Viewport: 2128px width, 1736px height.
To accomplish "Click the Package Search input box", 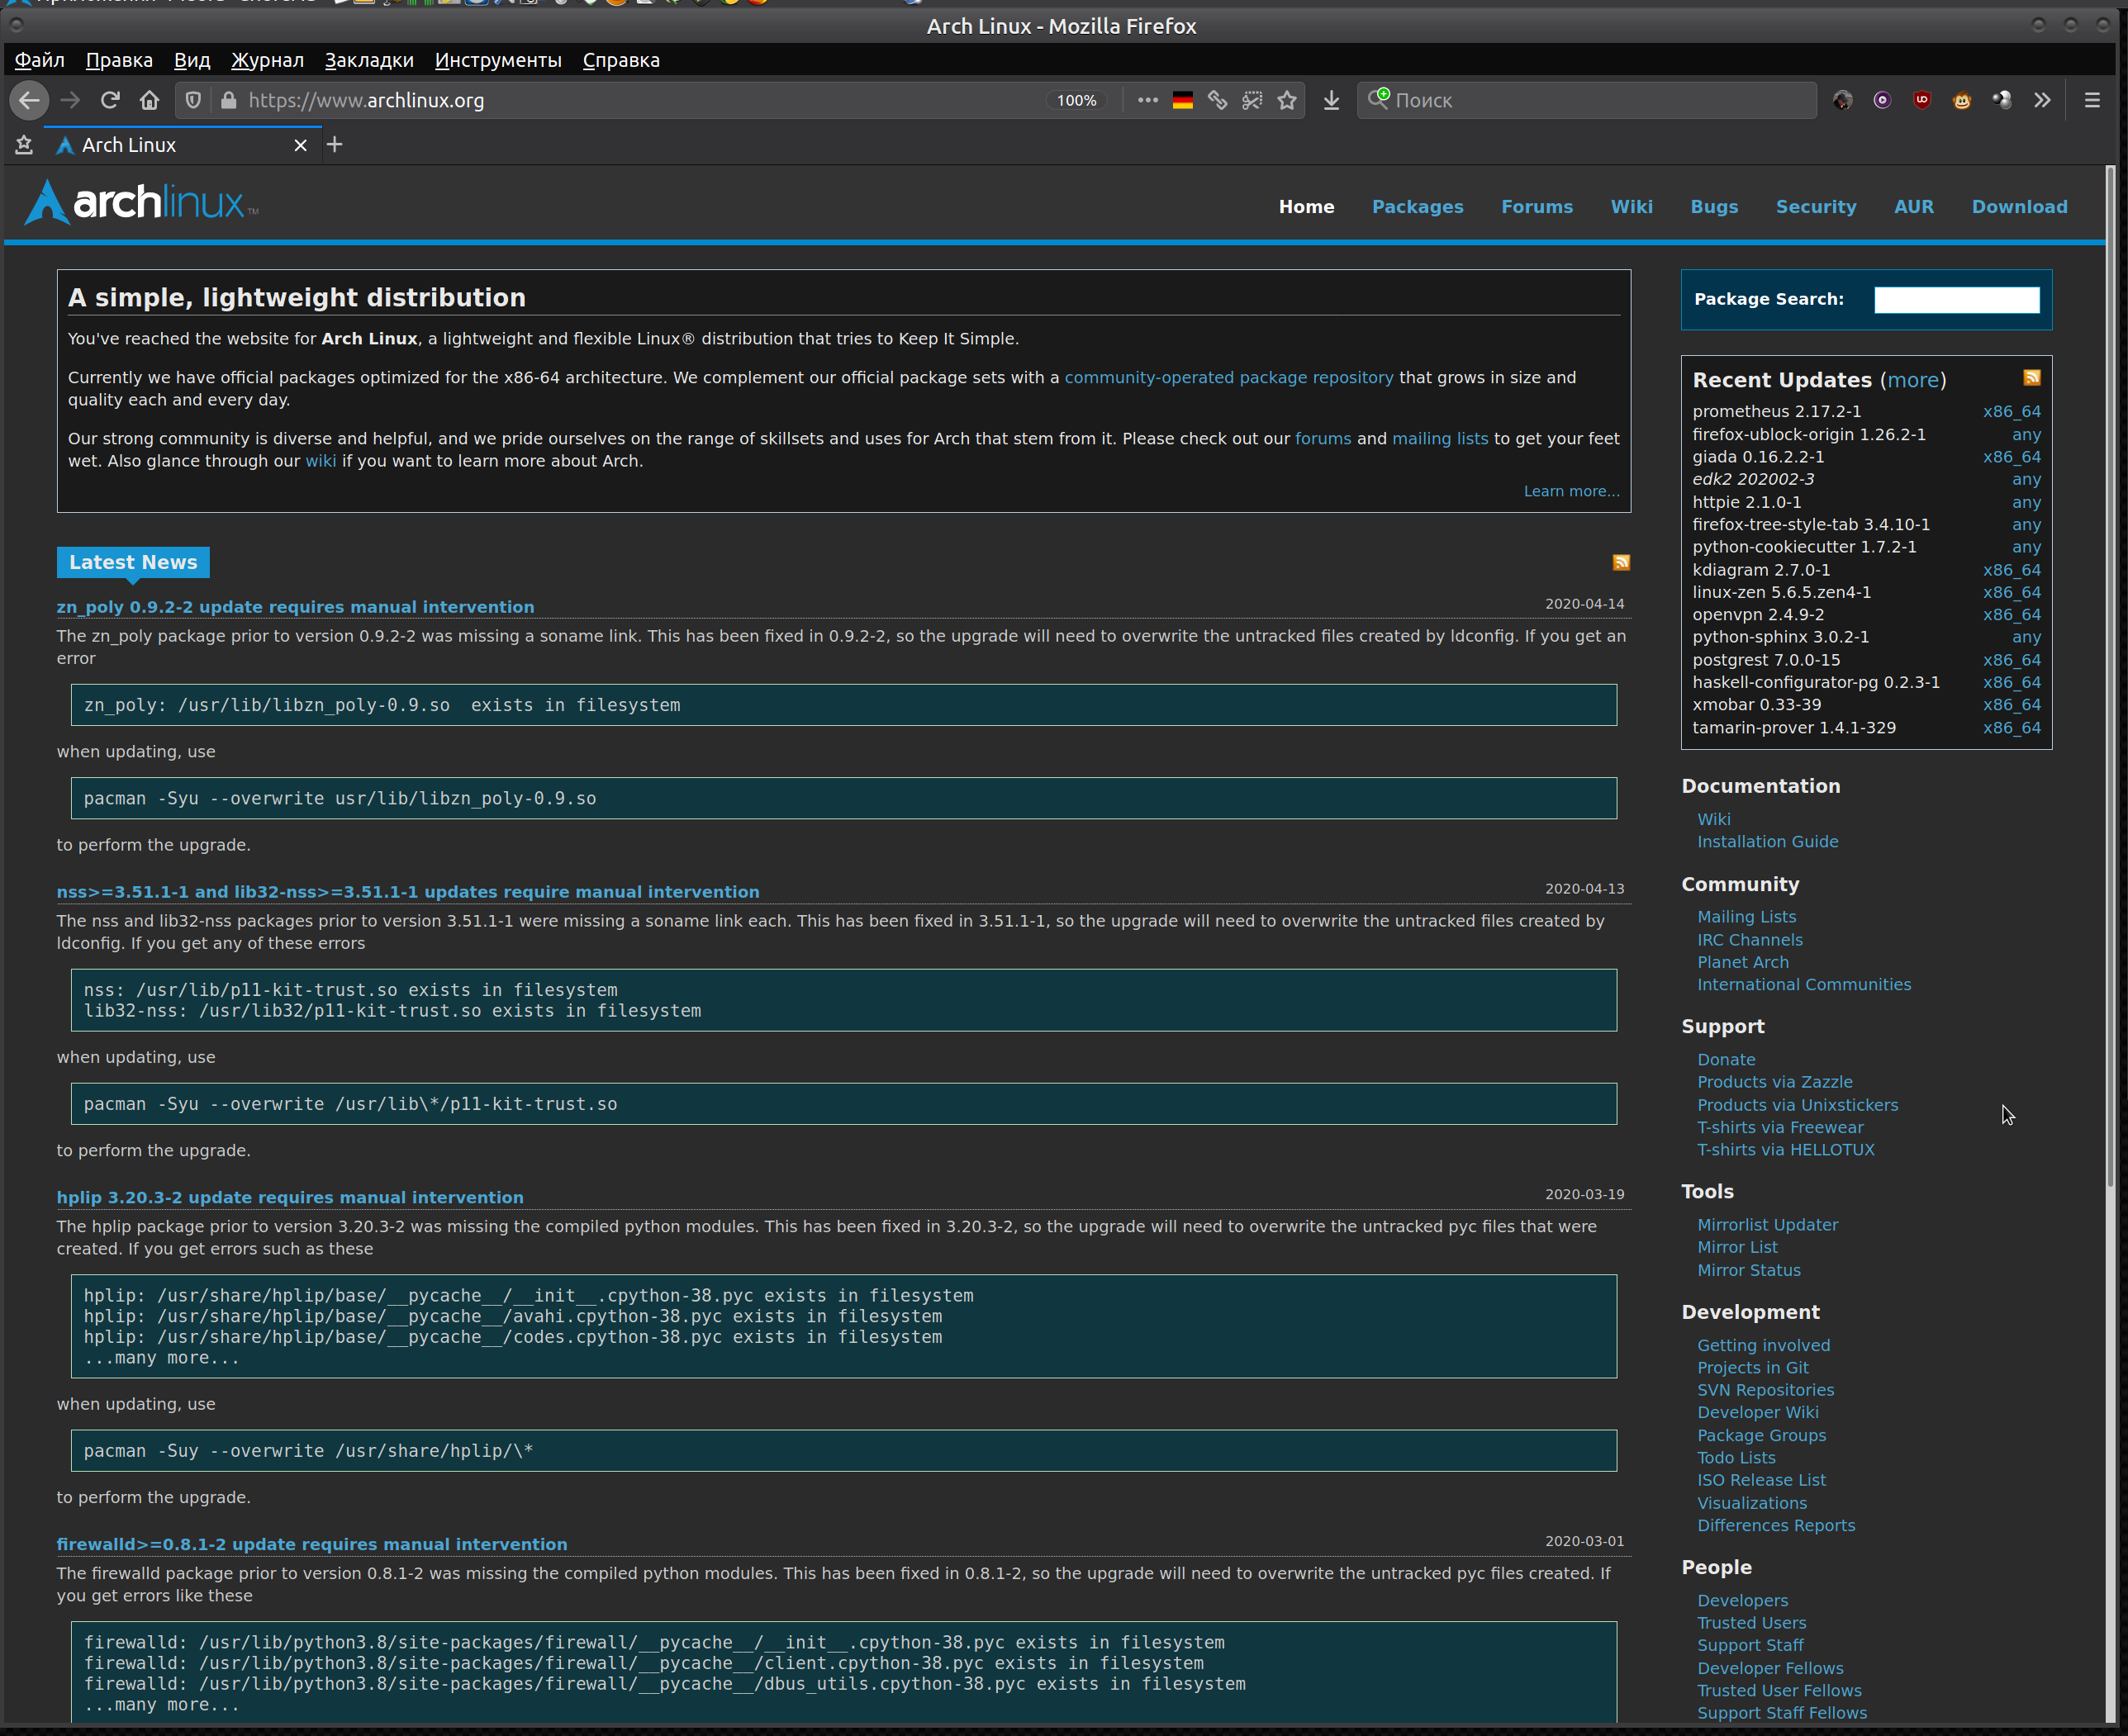I will (1956, 300).
